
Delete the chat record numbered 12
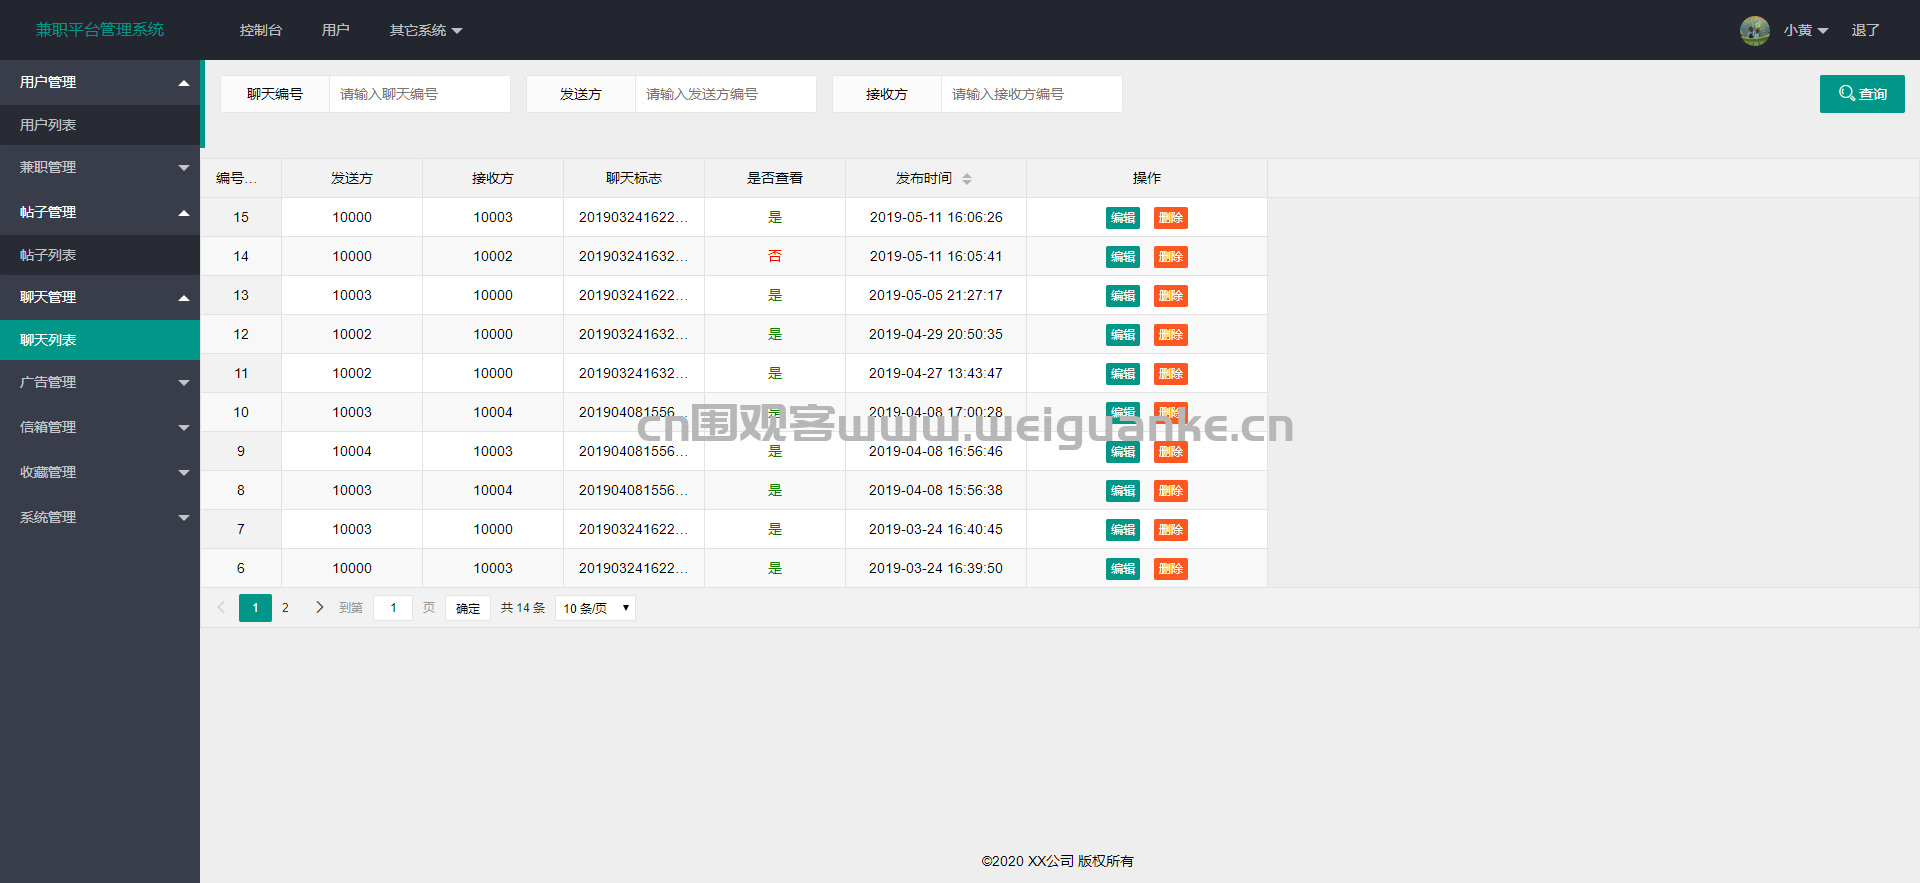point(1171,335)
